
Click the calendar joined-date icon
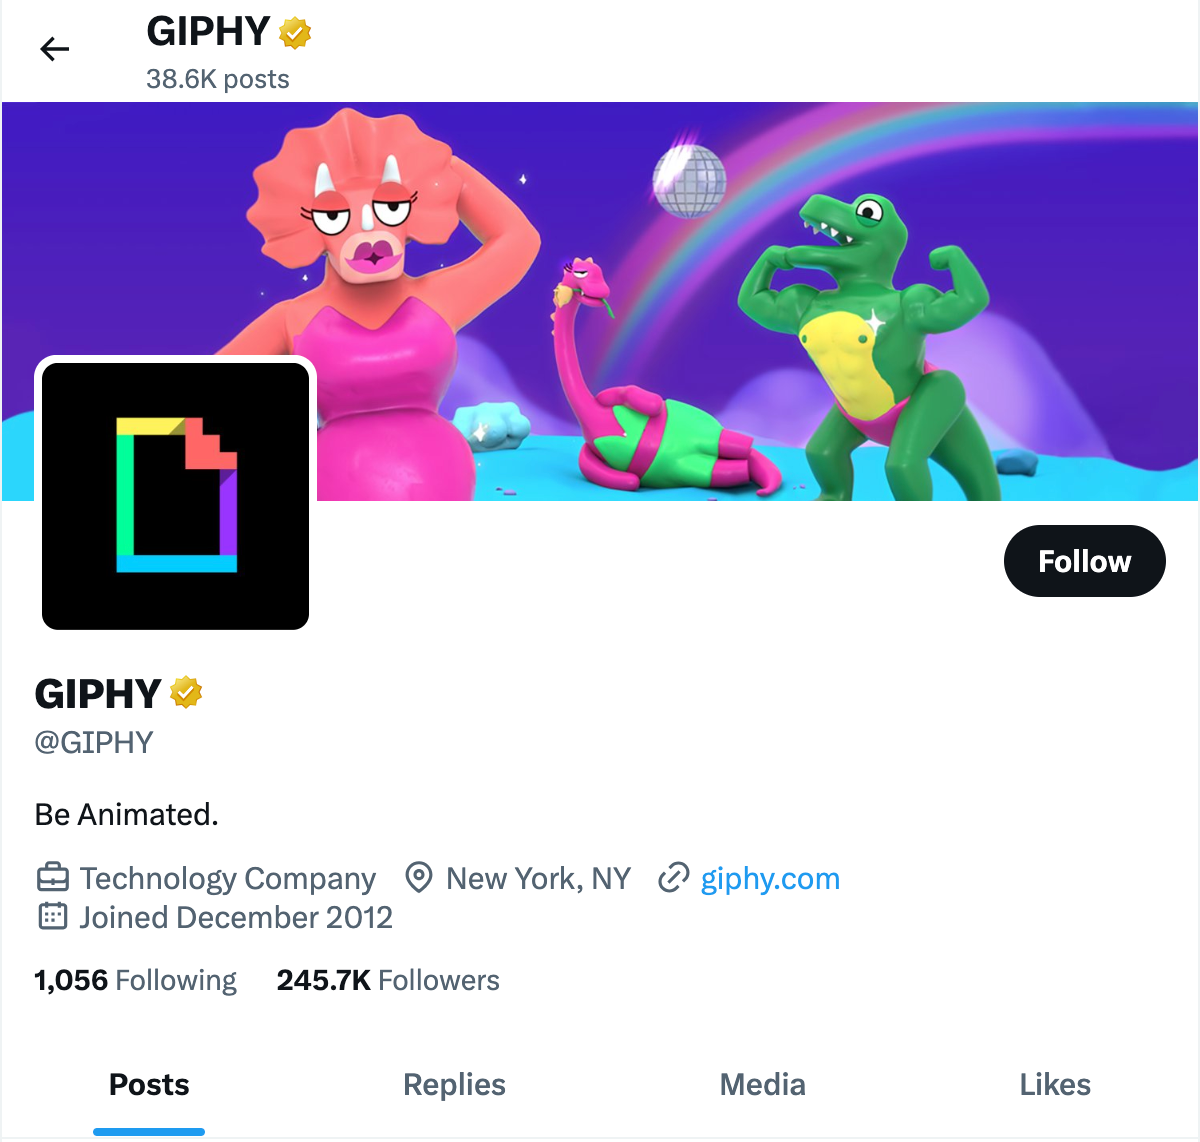tap(52, 916)
